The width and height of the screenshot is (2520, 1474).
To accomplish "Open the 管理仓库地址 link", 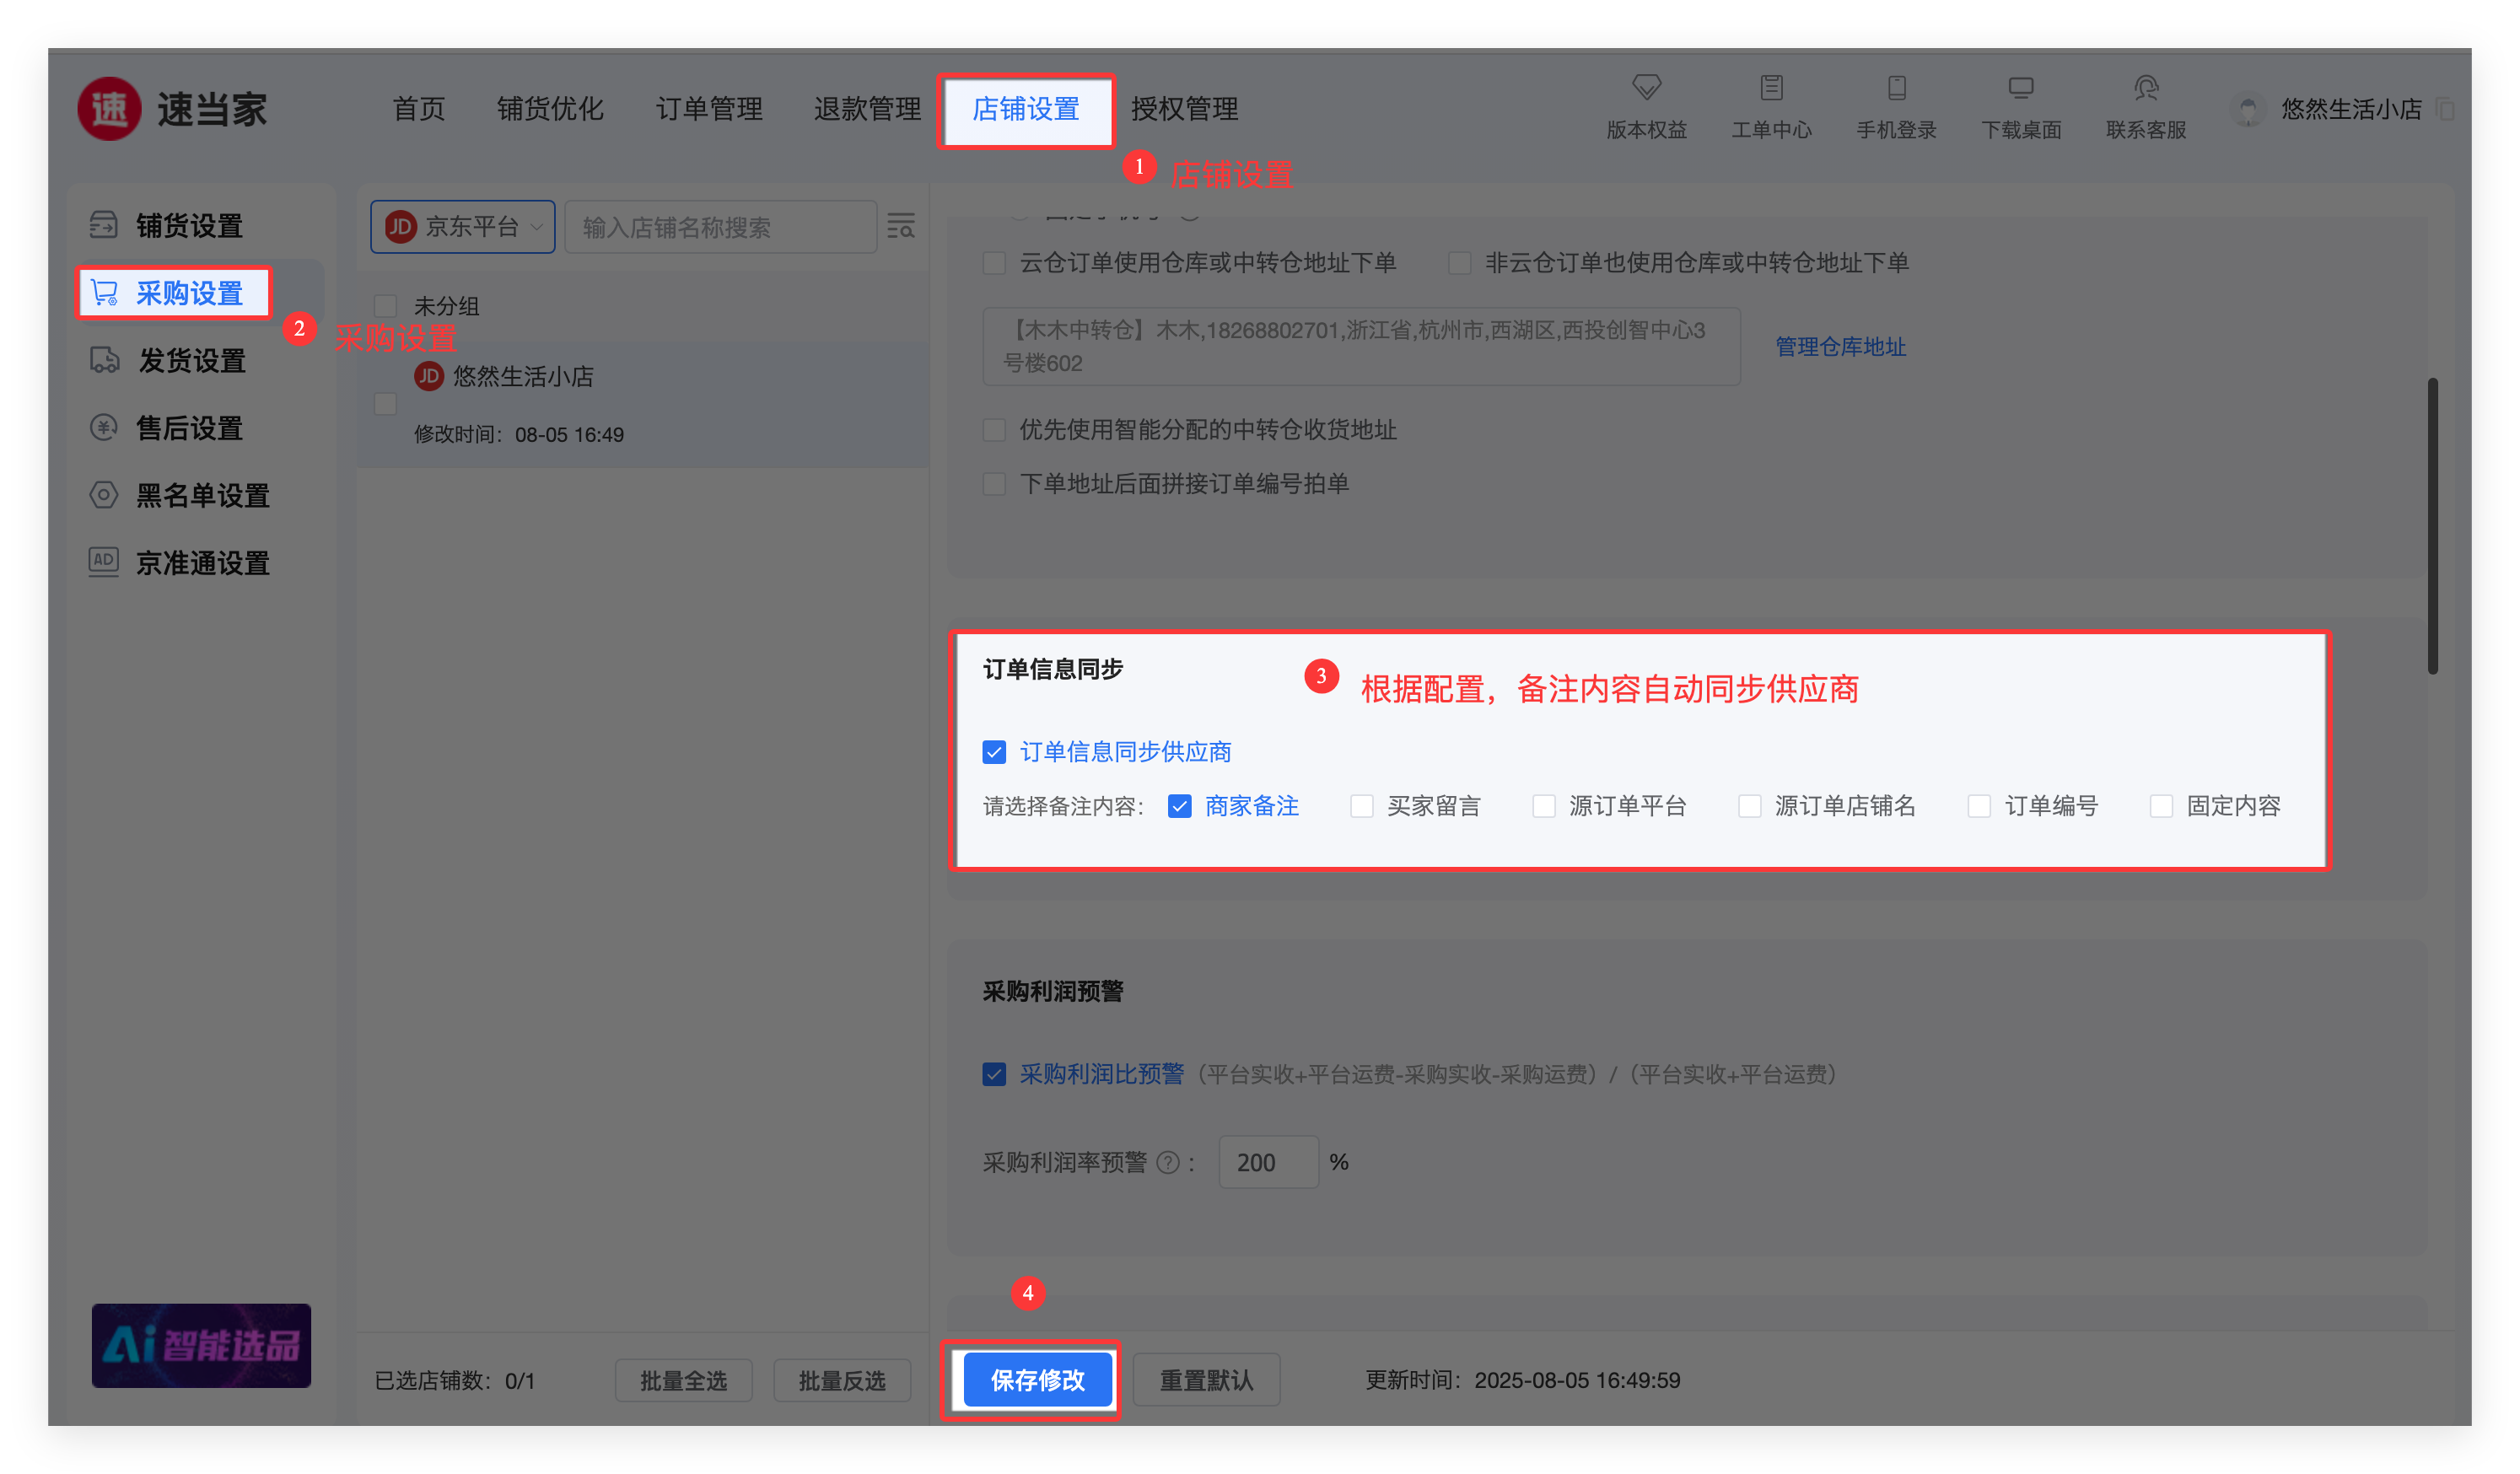I will tap(1840, 347).
